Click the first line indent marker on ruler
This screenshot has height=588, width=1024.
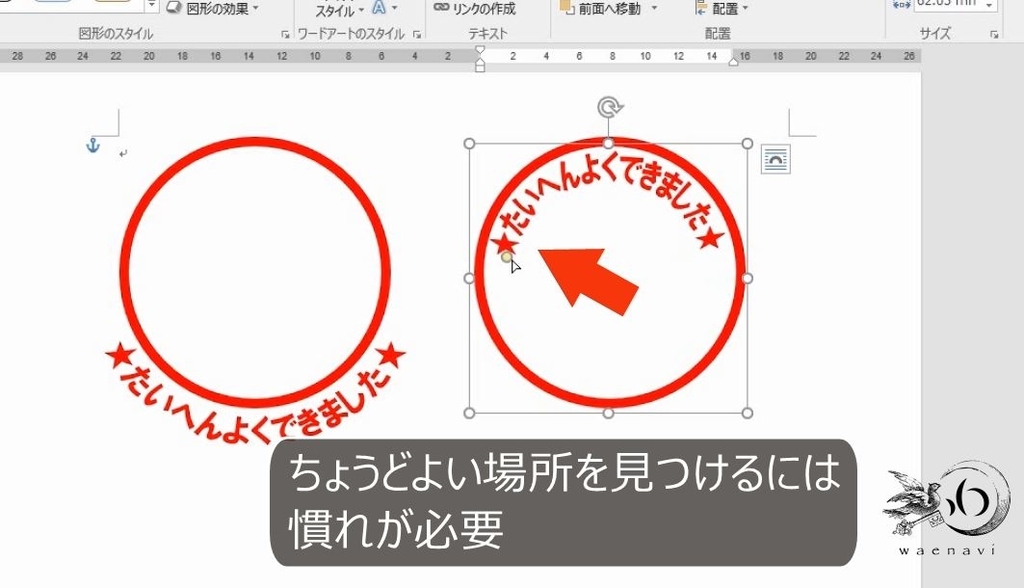click(480, 50)
